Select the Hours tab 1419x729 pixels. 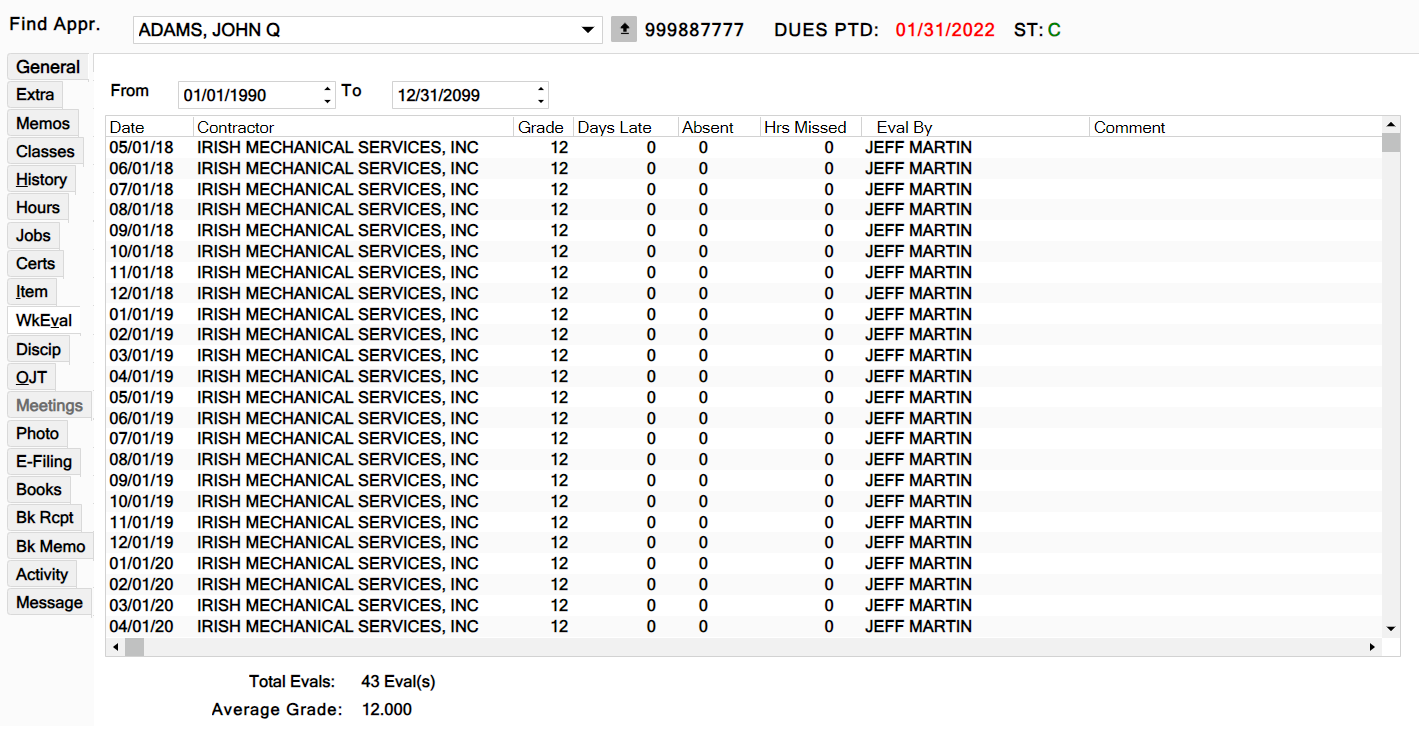(x=38, y=208)
